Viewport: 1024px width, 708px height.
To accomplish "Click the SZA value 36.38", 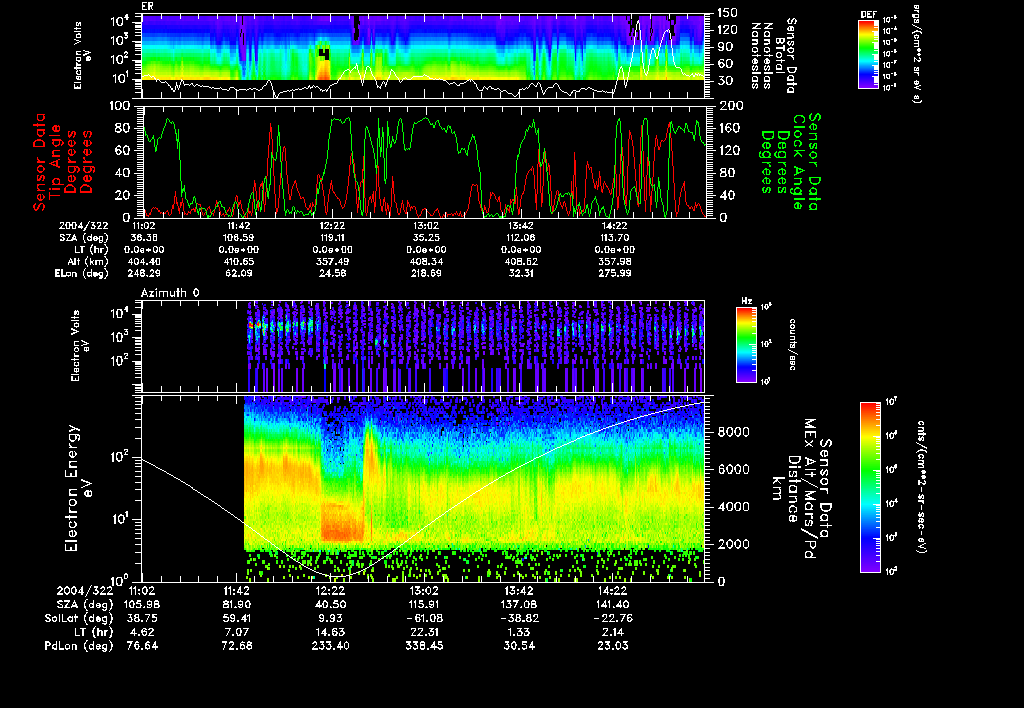I will pos(145,238).
